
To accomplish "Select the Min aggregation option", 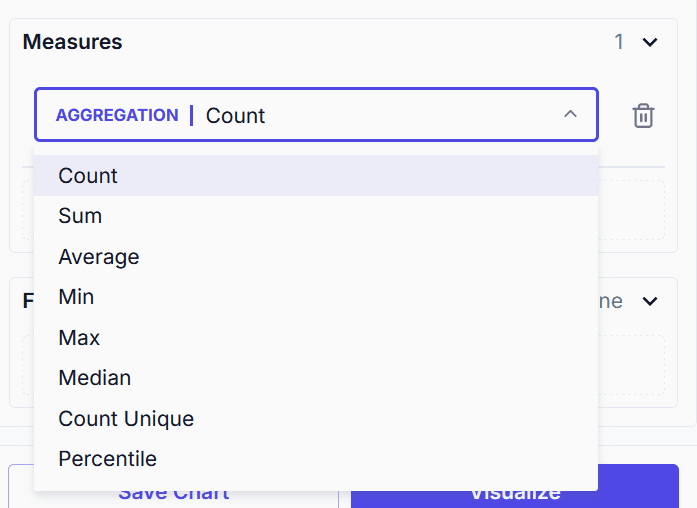I will [76, 297].
